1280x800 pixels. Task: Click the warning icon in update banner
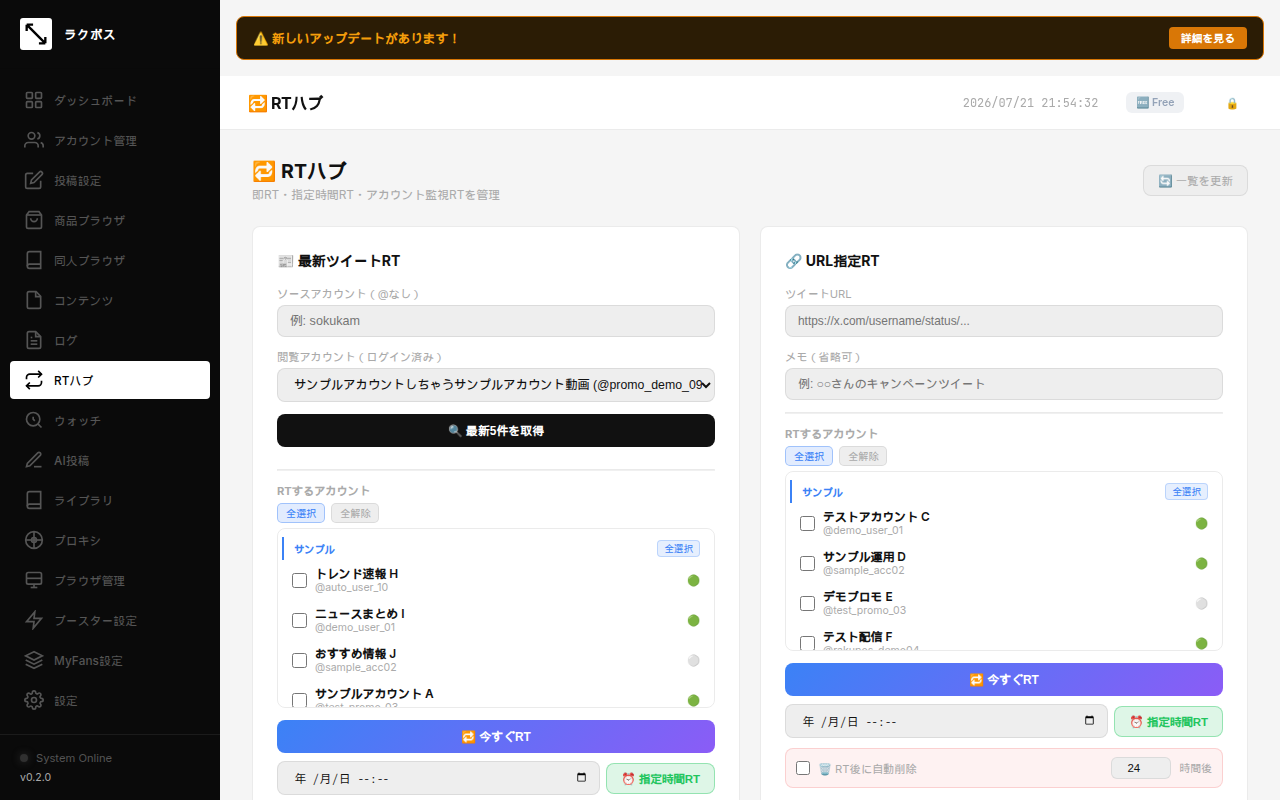click(x=260, y=39)
